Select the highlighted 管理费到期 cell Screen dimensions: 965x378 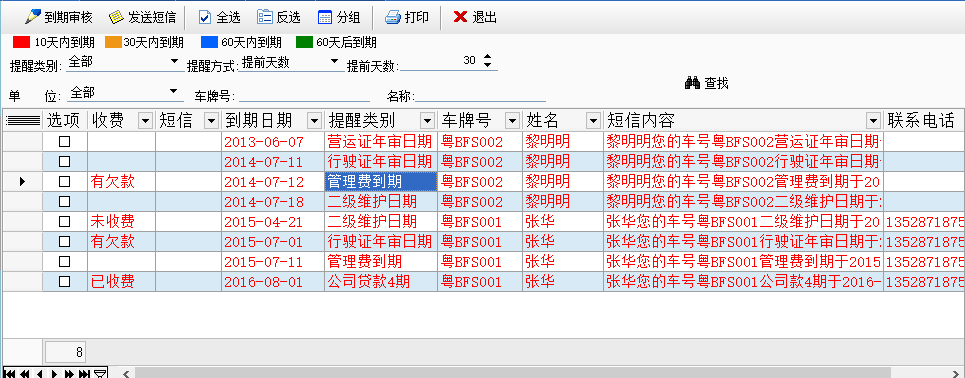pos(381,182)
